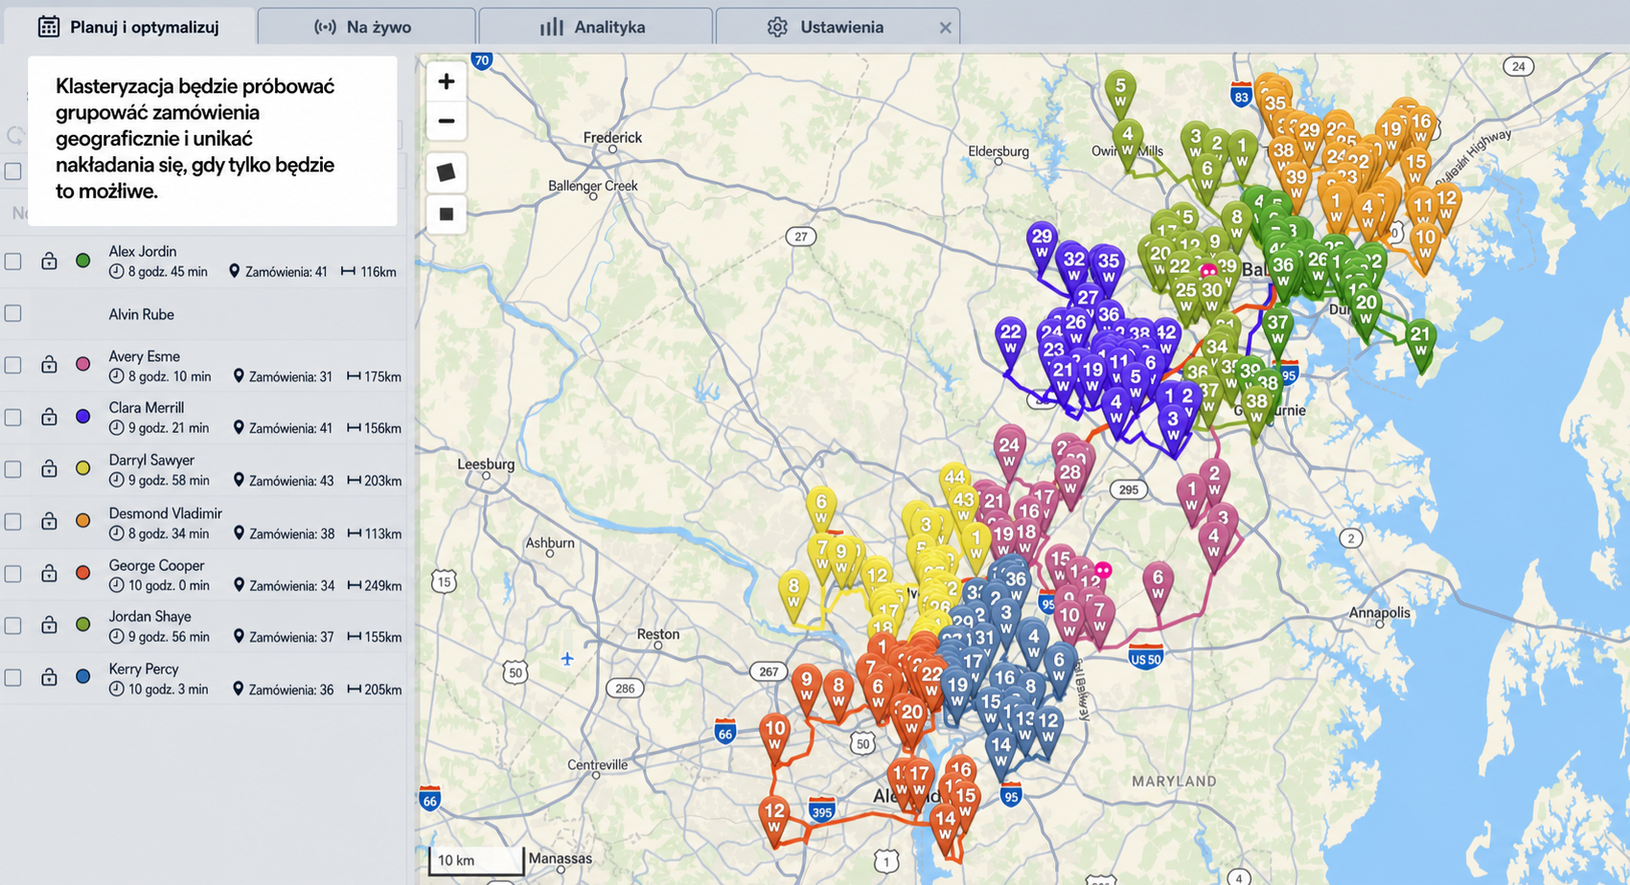Toggle the lock icon for Desmond Vladimir
Image resolution: width=1630 pixels, height=885 pixels.
(49, 520)
